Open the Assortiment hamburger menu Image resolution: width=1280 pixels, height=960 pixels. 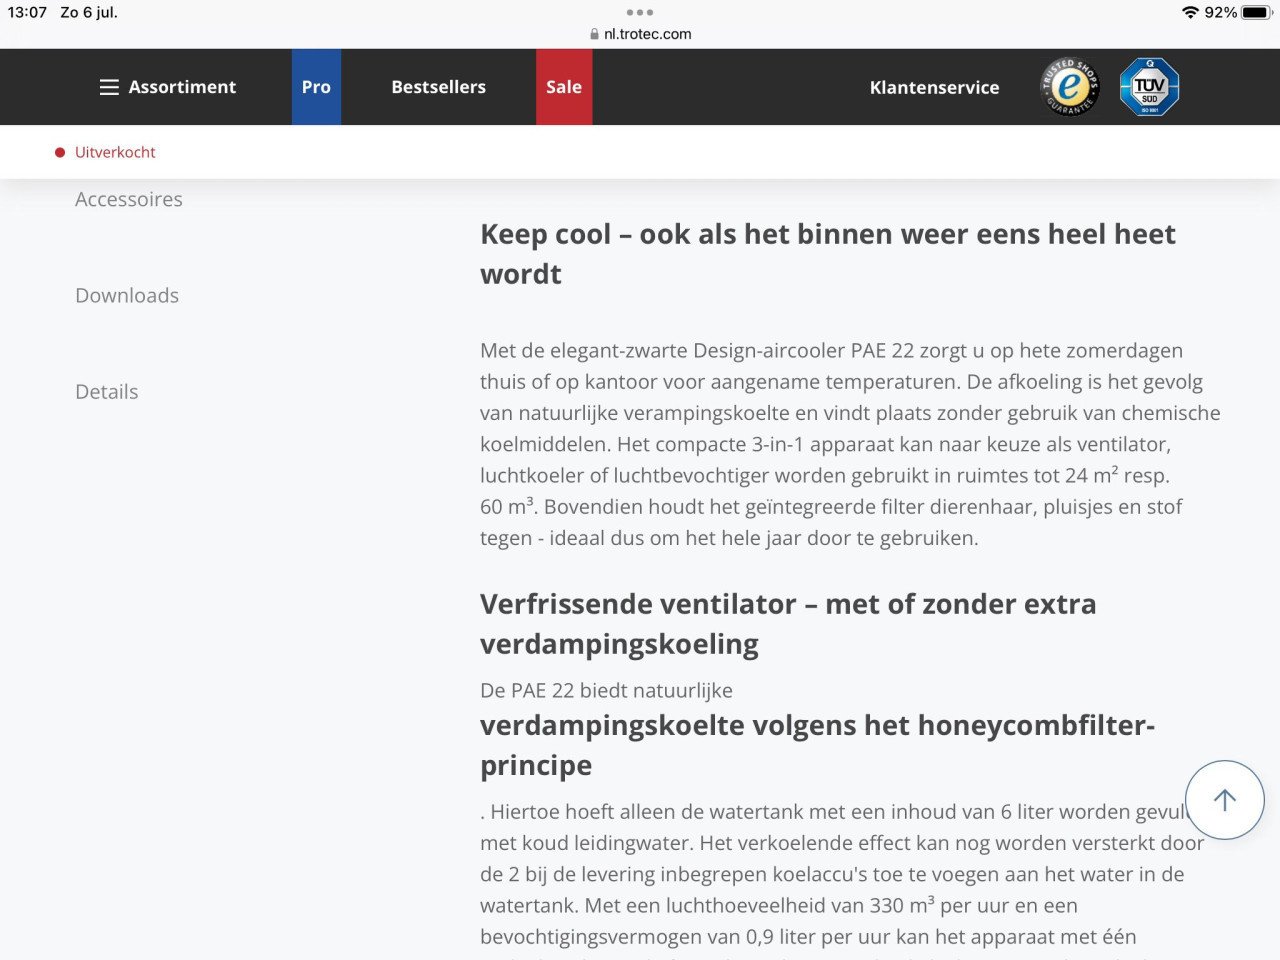coord(167,87)
